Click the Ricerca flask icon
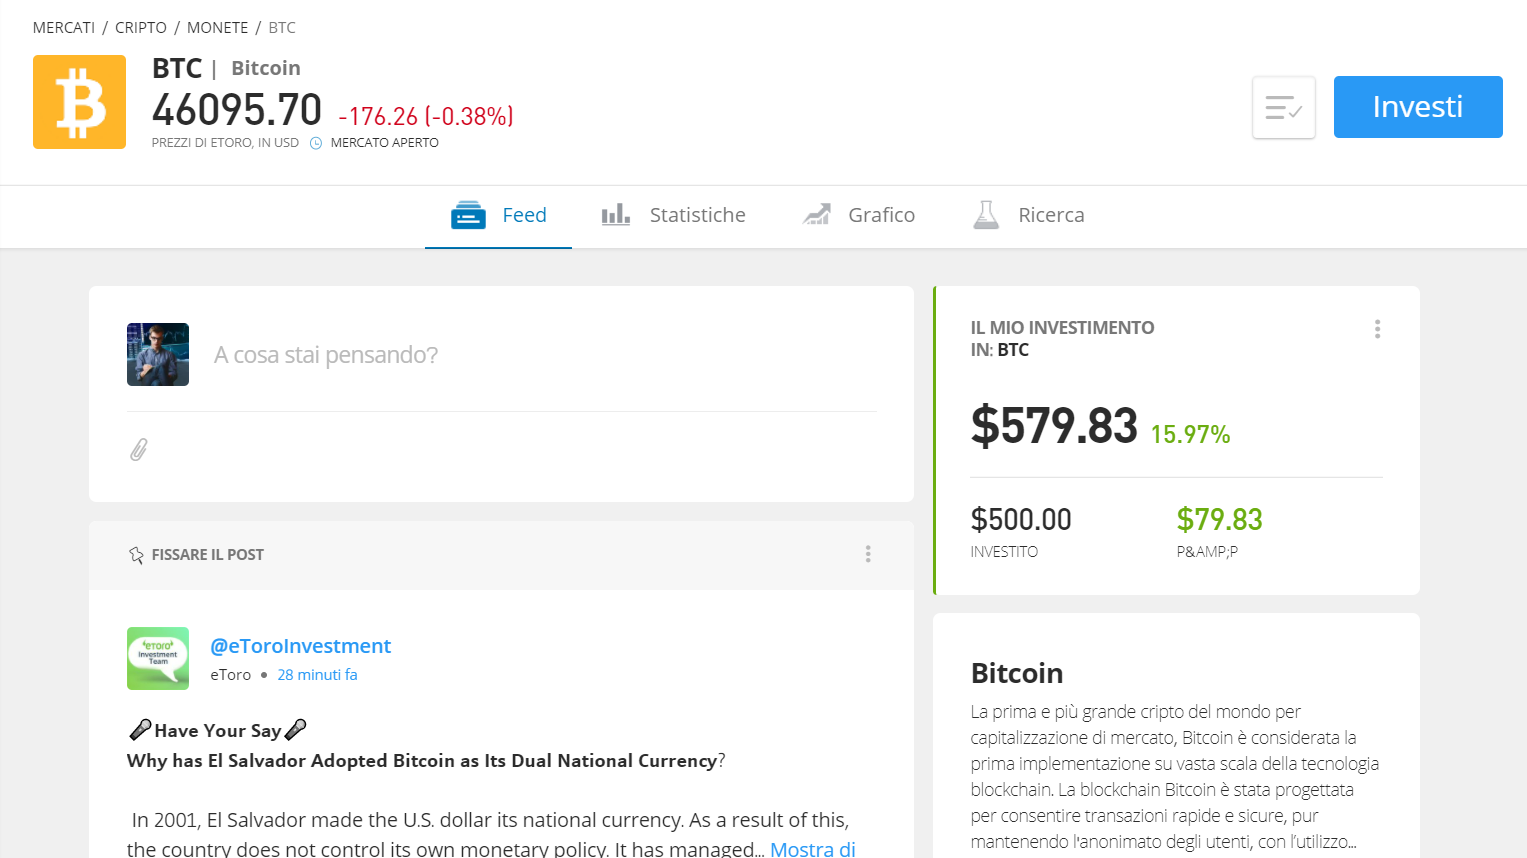Viewport: 1527px width, 858px height. tap(986, 214)
